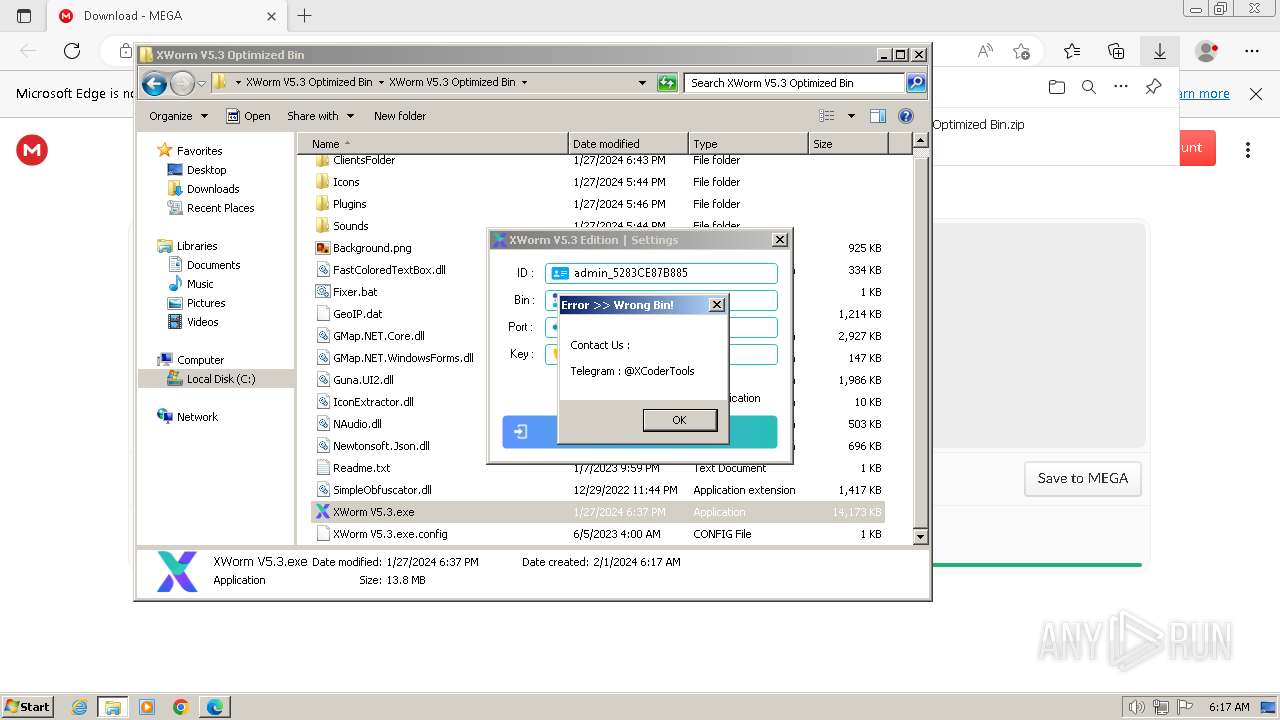Viewport: 1280px width, 720px height.
Task: Open a new tab in Edge
Action: [x=305, y=16]
